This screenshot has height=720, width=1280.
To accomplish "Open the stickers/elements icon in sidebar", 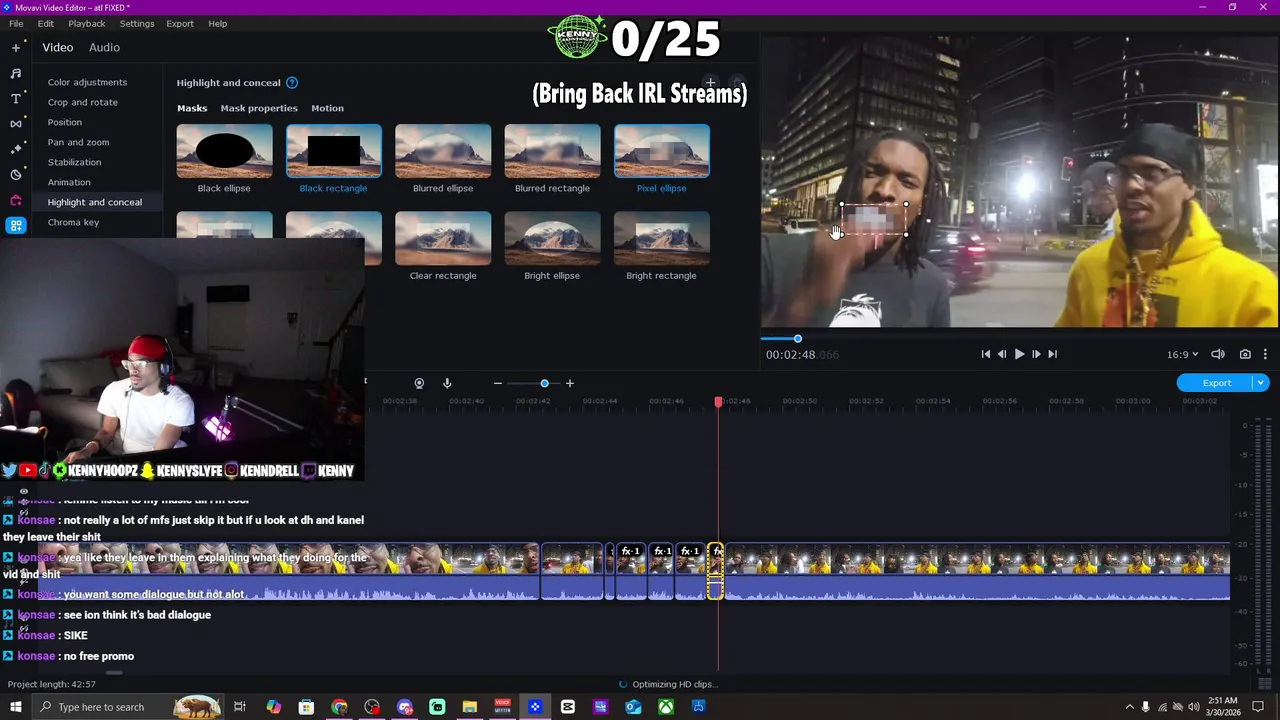I will 16,174.
